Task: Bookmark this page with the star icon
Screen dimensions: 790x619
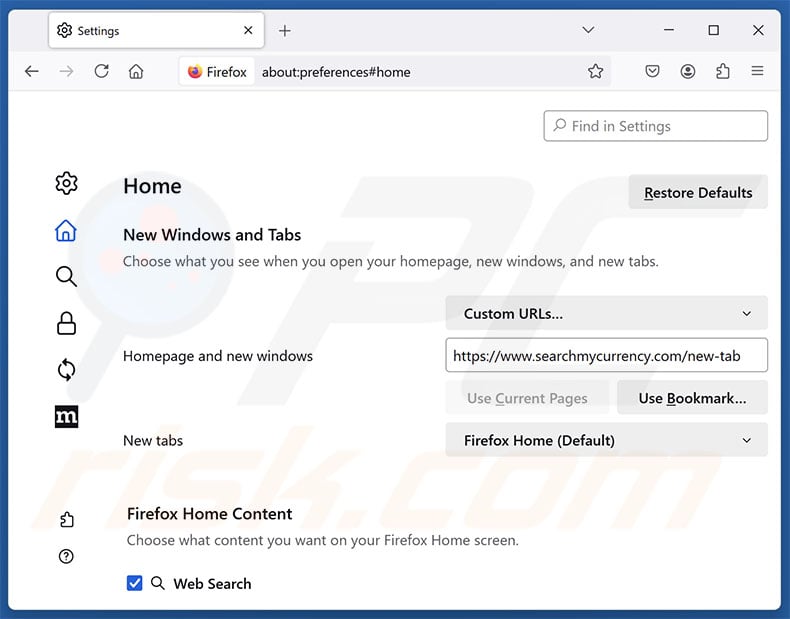Action: coord(595,72)
